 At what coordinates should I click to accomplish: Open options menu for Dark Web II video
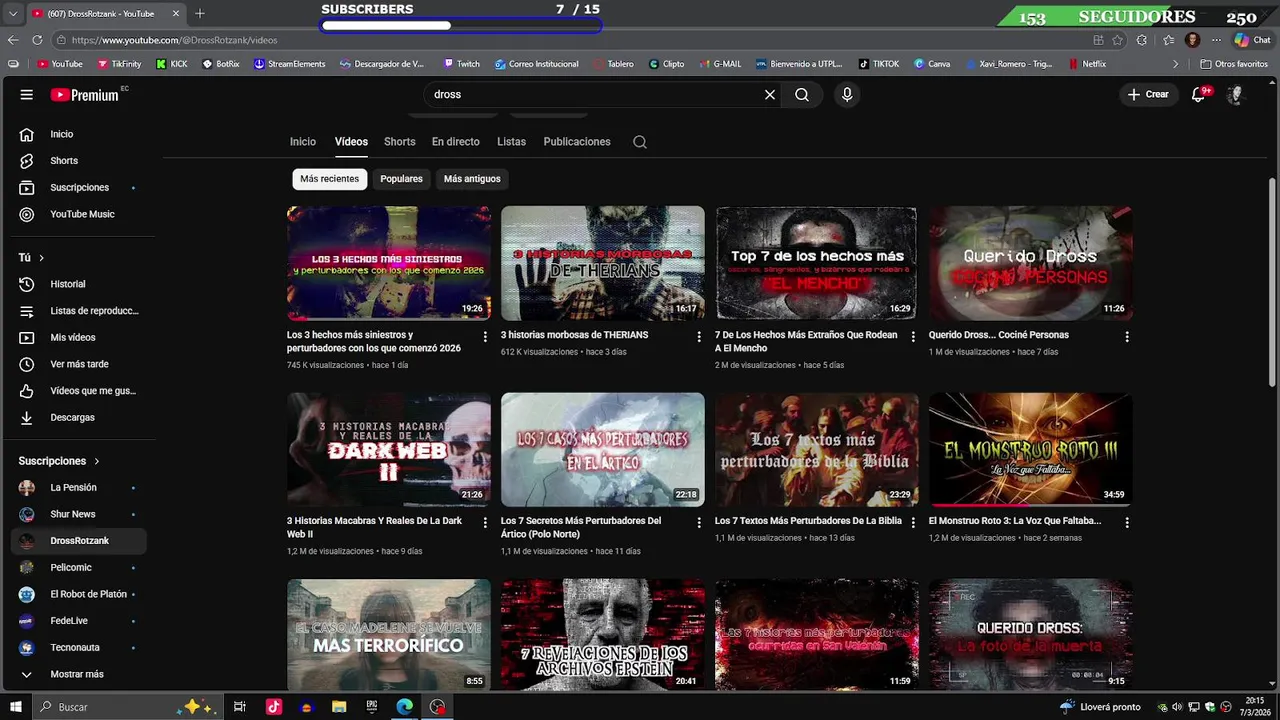(485, 523)
